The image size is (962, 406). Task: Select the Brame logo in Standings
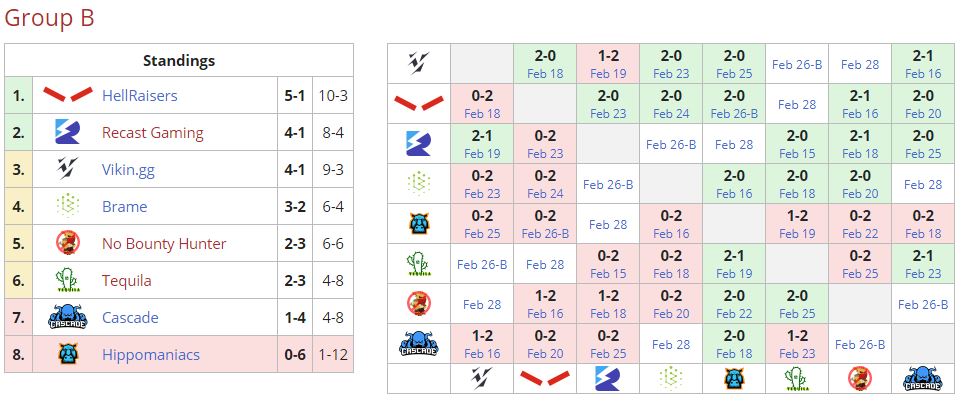tap(68, 207)
